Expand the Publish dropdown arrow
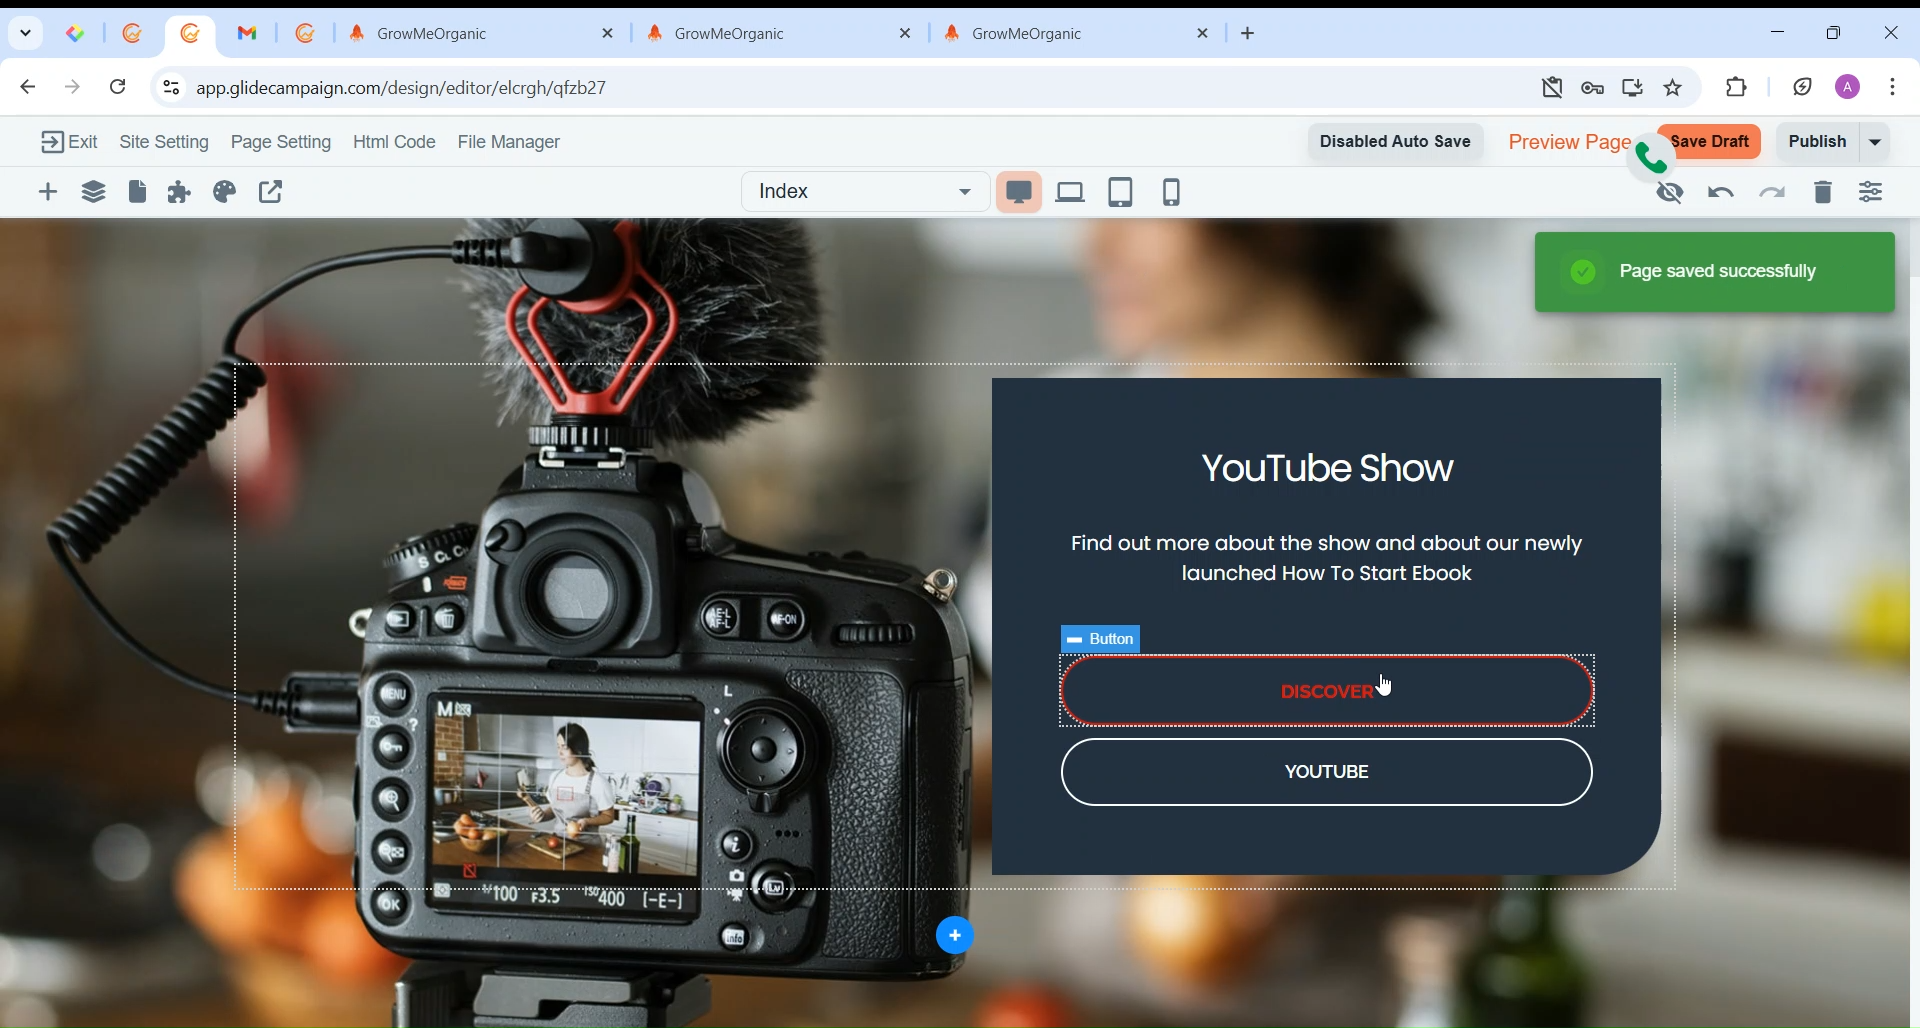Screen dimensions: 1920x1028 tap(1877, 142)
